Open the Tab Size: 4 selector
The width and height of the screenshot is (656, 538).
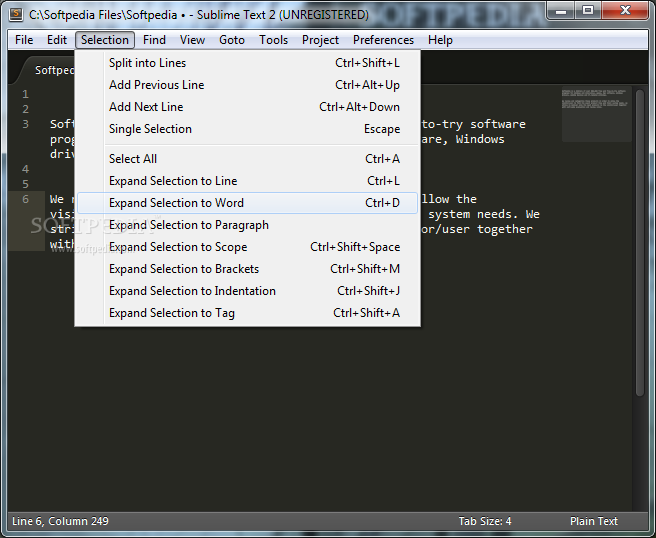pyautogui.click(x=484, y=521)
